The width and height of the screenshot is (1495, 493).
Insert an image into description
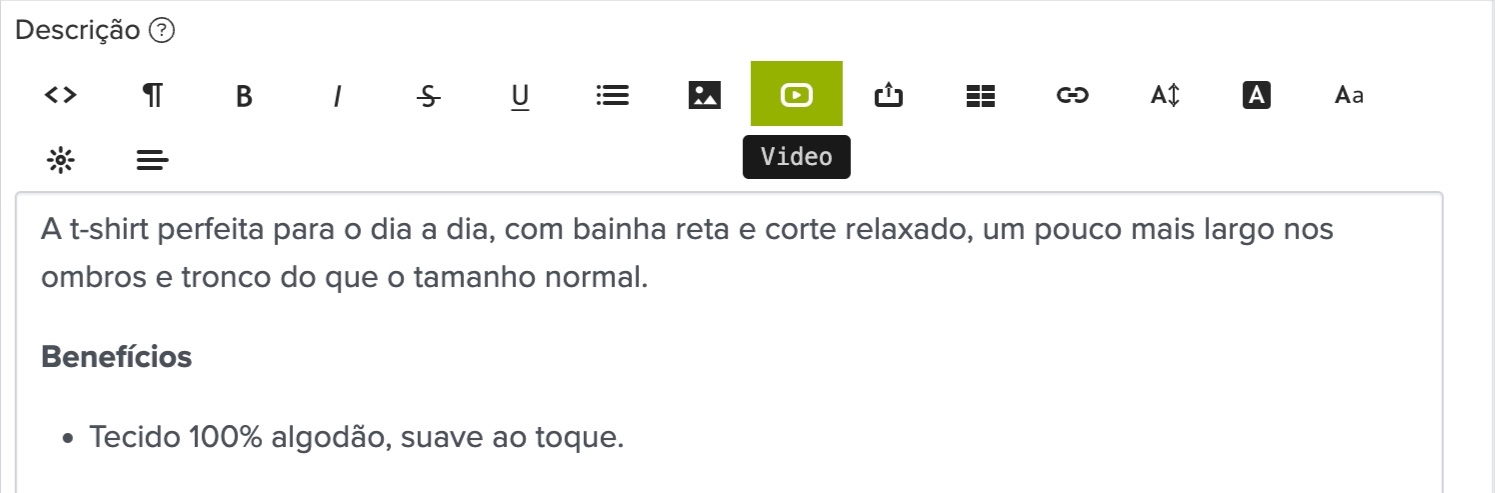pyautogui.click(x=705, y=95)
